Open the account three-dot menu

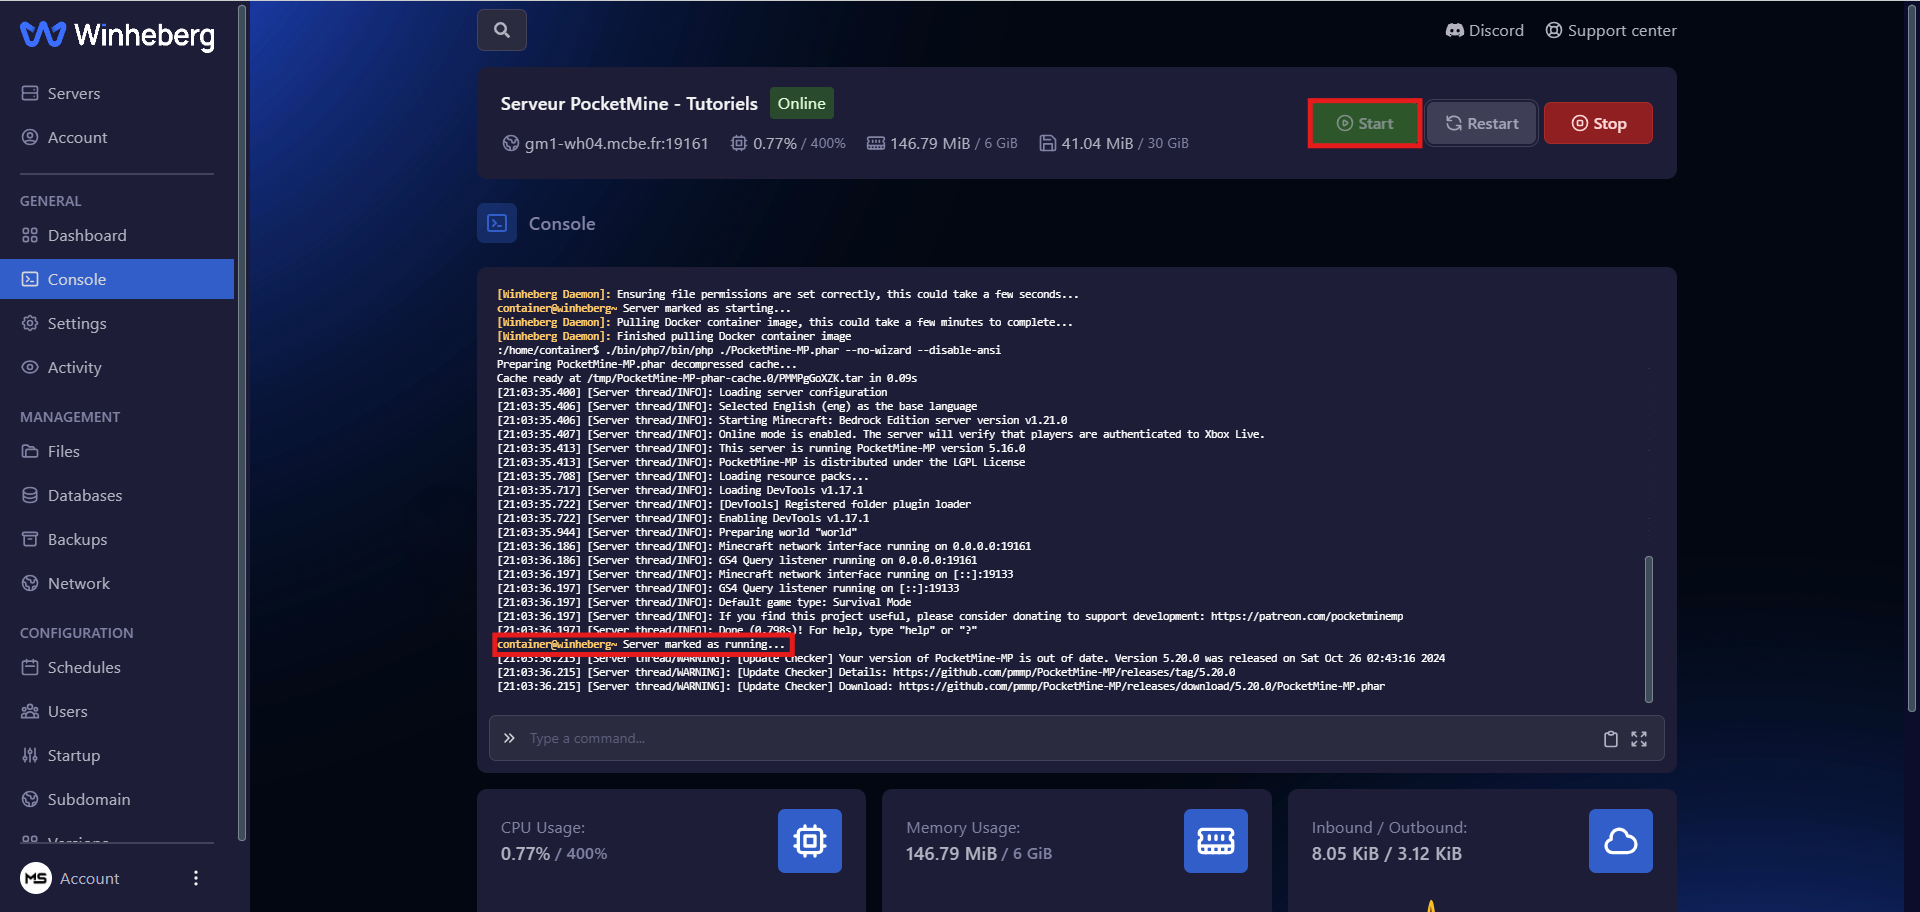[x=196, y=878]
